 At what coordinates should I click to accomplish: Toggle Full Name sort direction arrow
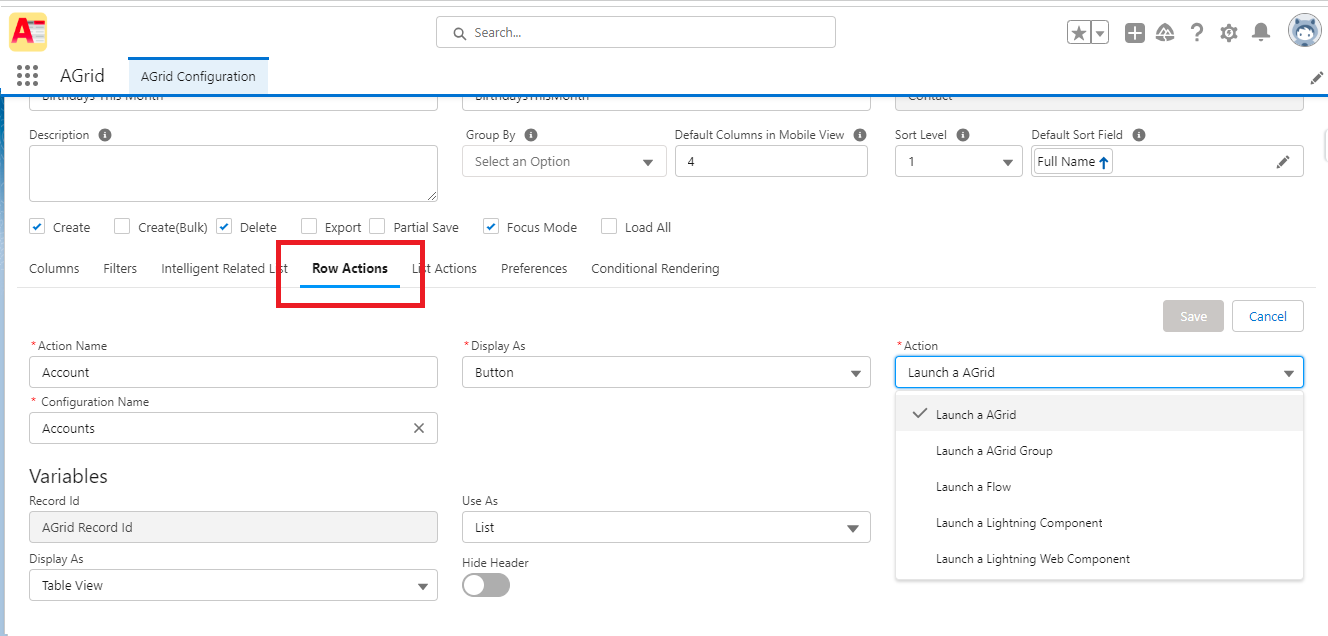[x=1104, y=162]
